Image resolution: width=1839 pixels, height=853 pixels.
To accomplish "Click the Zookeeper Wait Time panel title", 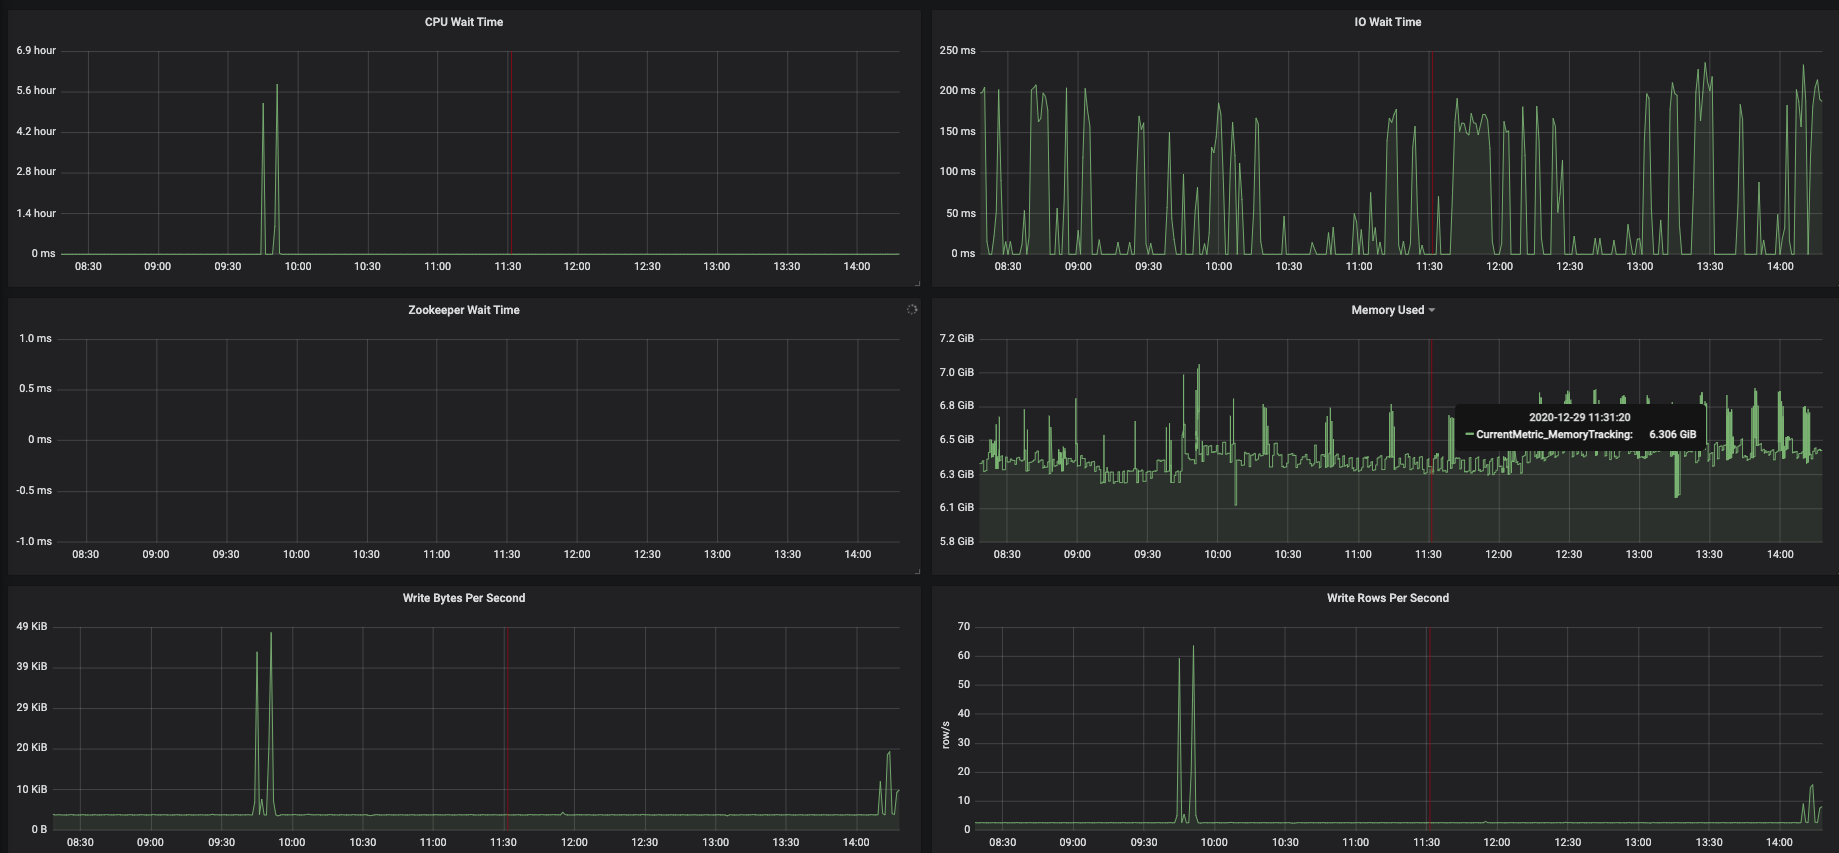I will 464,310.
